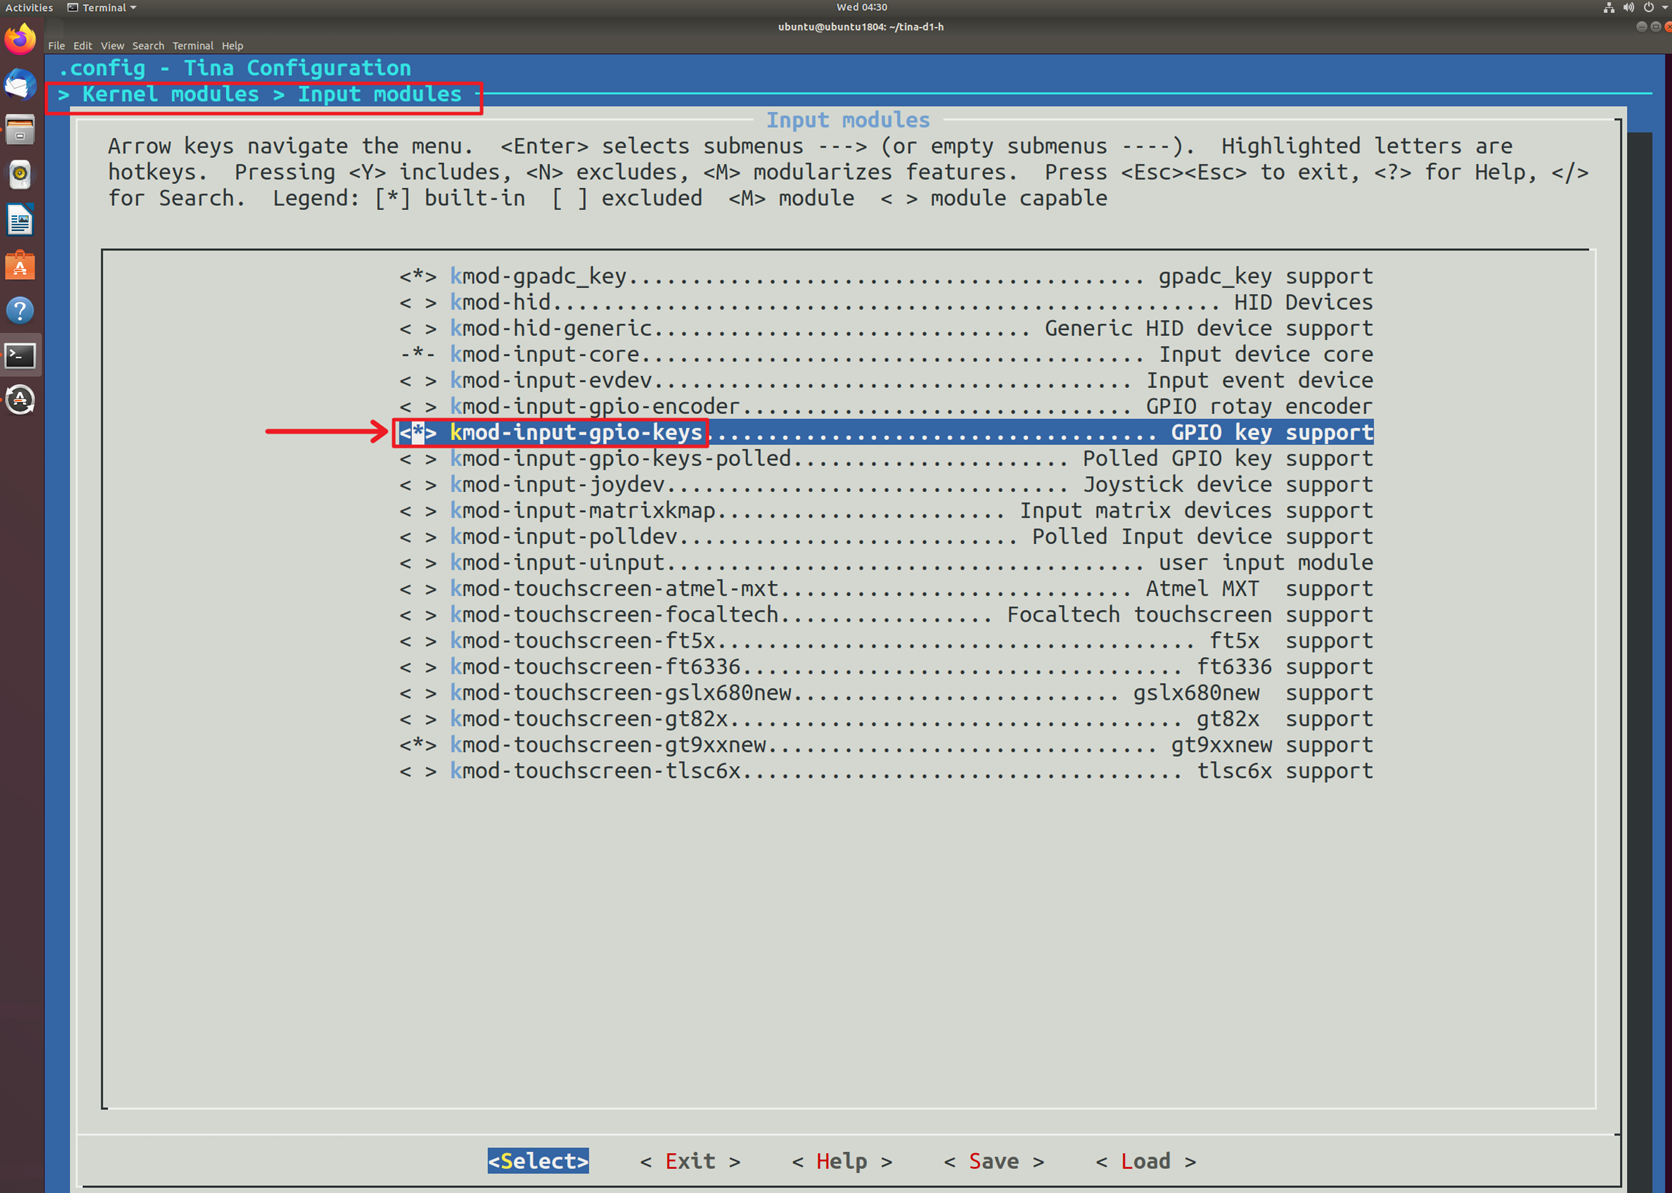
Task: Click the Select button
Action: [x=538, y=1161]
